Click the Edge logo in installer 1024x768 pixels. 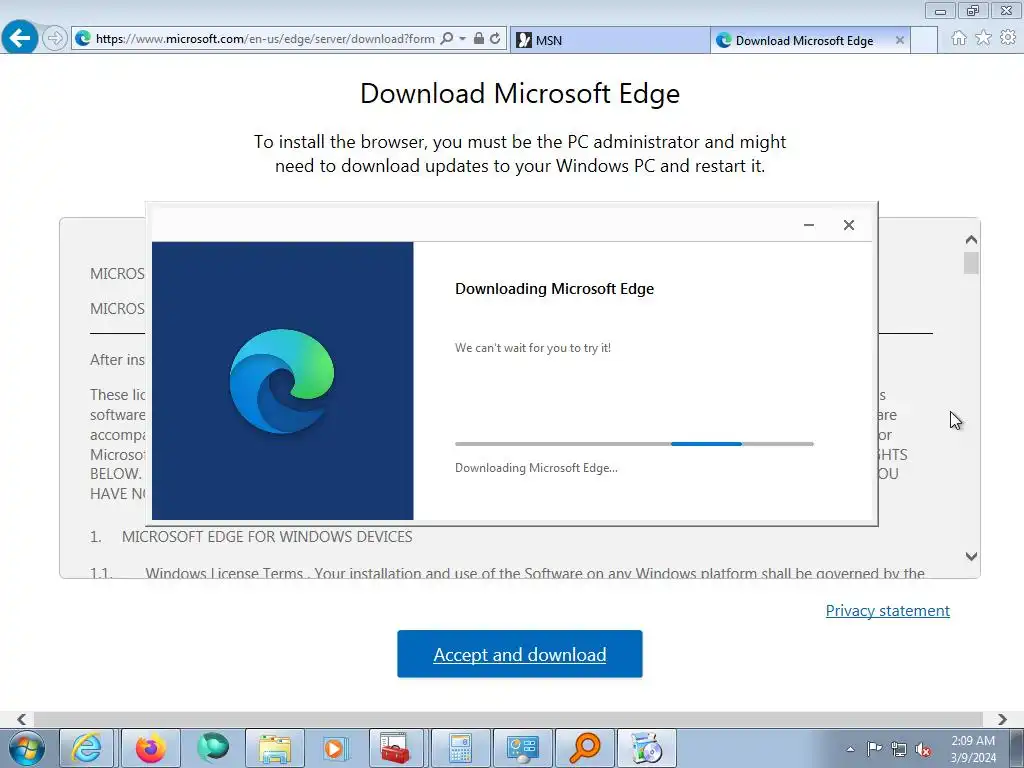pyautogui.click(x=282, y=381)
